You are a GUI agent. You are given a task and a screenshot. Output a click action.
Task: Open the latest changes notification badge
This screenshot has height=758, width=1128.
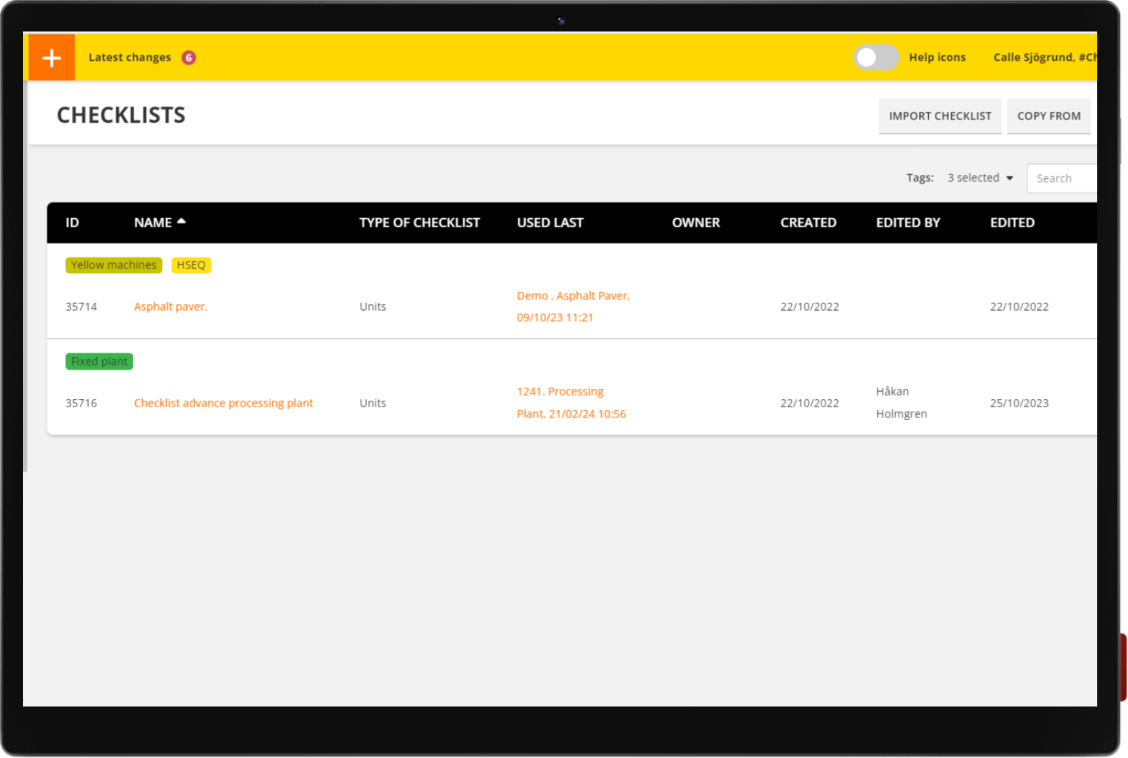tap(188, 58)
